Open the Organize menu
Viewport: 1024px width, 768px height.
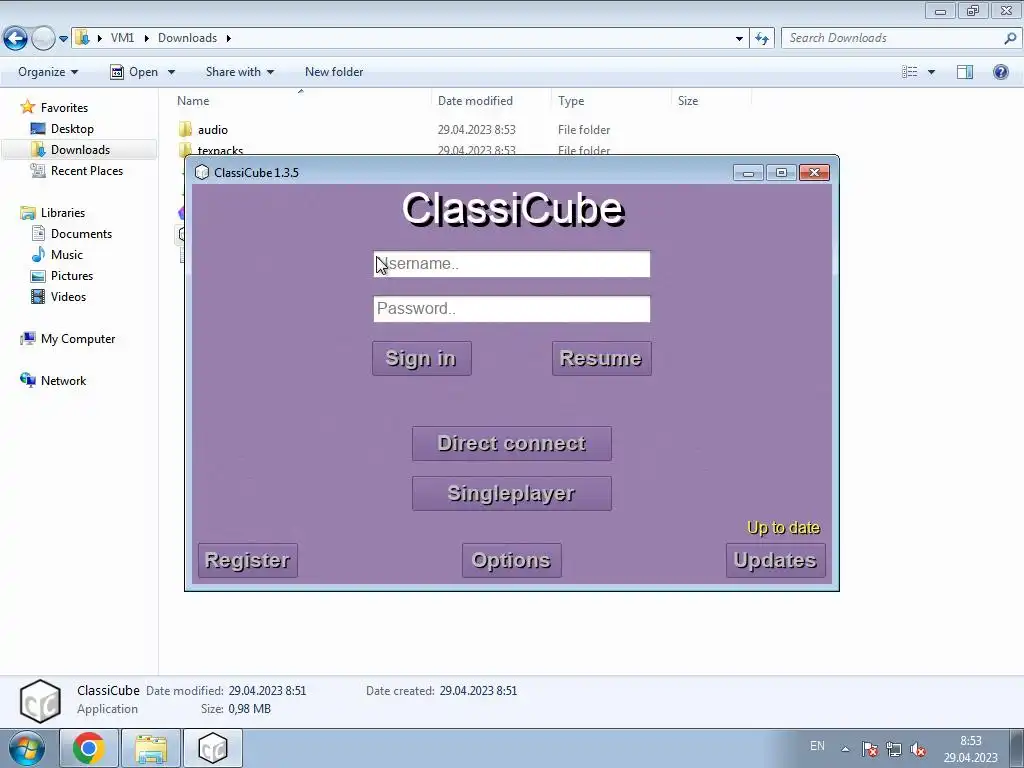pos(48,72)
